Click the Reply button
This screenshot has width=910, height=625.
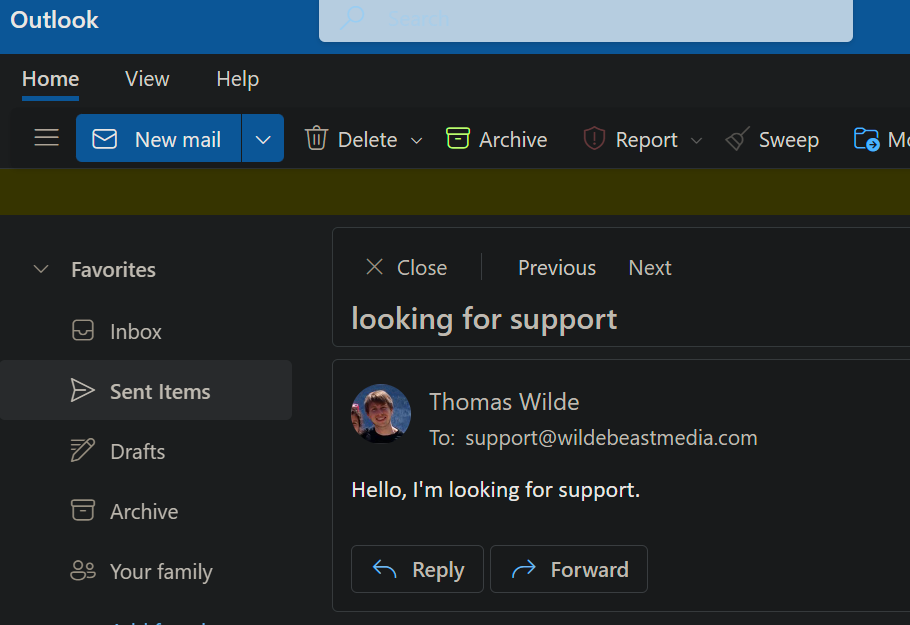click(x=417, y=569)
